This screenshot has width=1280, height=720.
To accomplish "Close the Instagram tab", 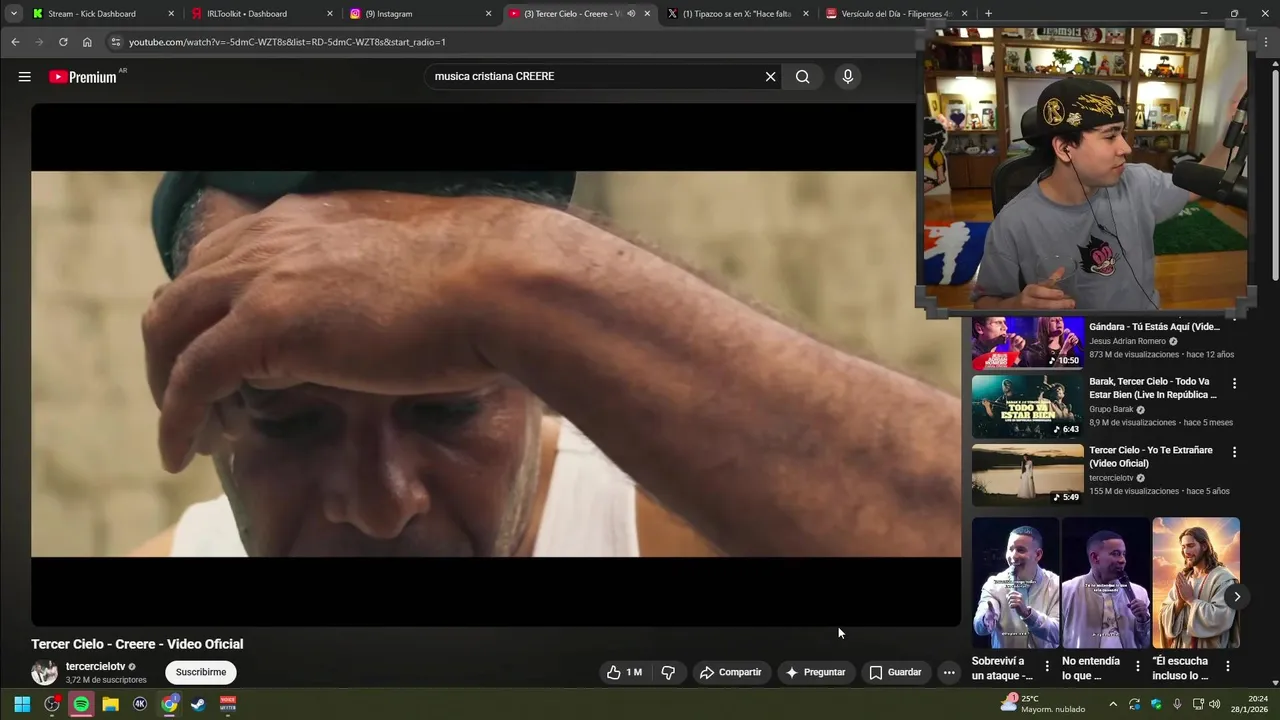I will tap(488, 14).
